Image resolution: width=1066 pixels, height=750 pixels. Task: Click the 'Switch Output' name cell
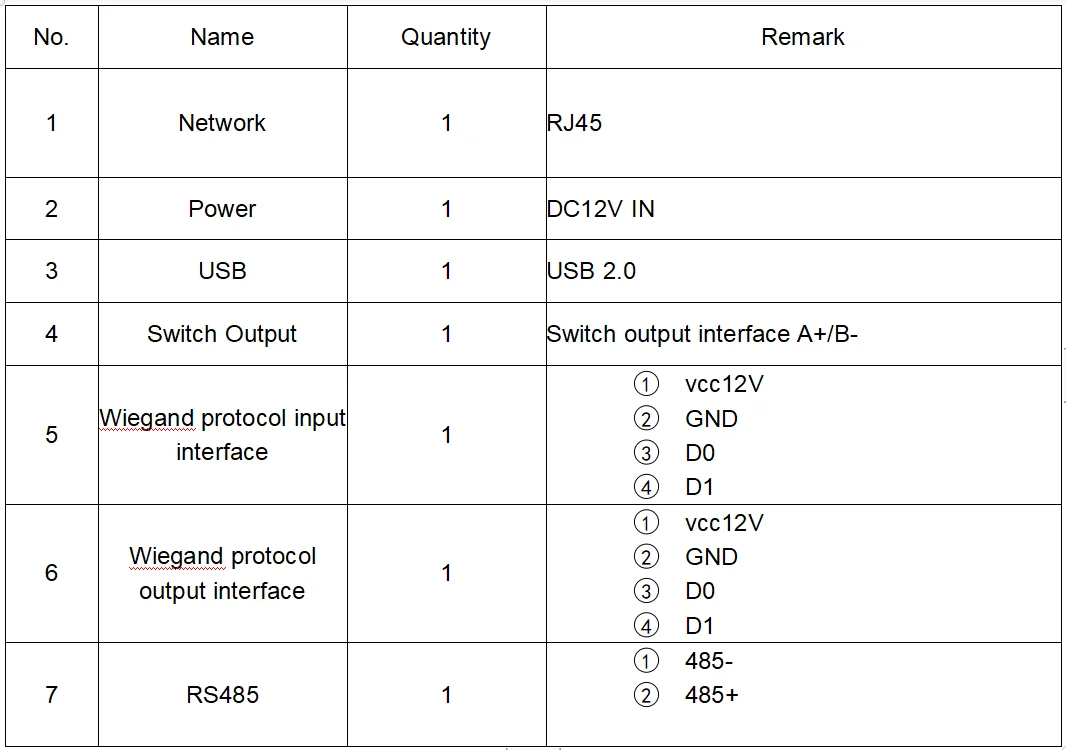[x=222, y=334]
